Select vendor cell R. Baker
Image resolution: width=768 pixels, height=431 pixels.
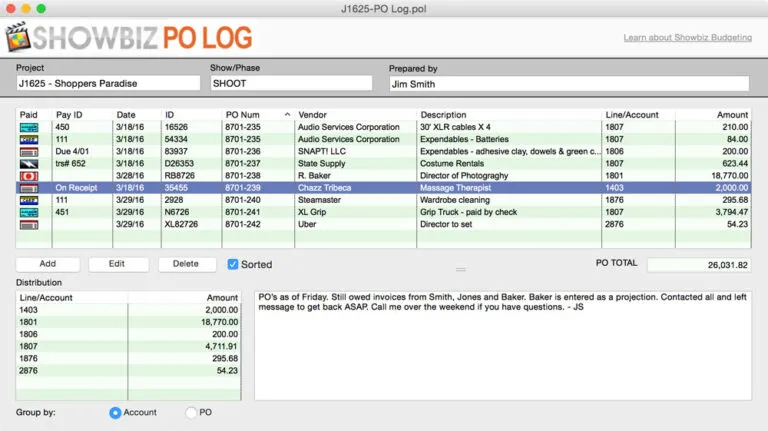[x=314, y=176]
